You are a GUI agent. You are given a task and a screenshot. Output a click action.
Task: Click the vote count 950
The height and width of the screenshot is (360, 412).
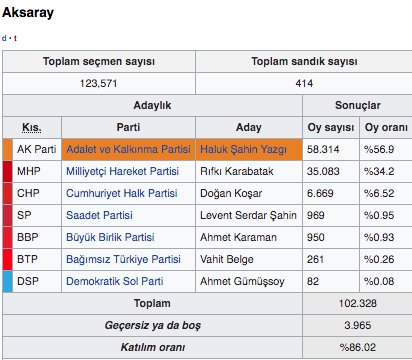point(316,237)
